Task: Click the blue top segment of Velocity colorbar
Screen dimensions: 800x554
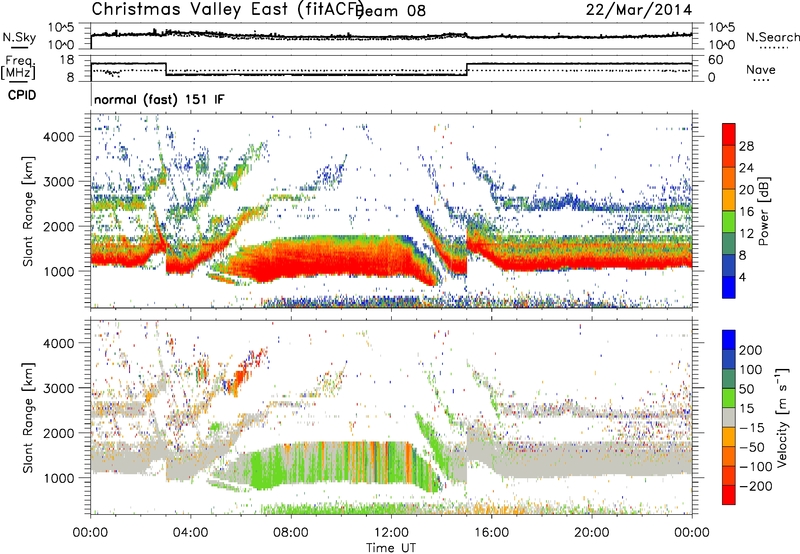Action: pos(729,340)
